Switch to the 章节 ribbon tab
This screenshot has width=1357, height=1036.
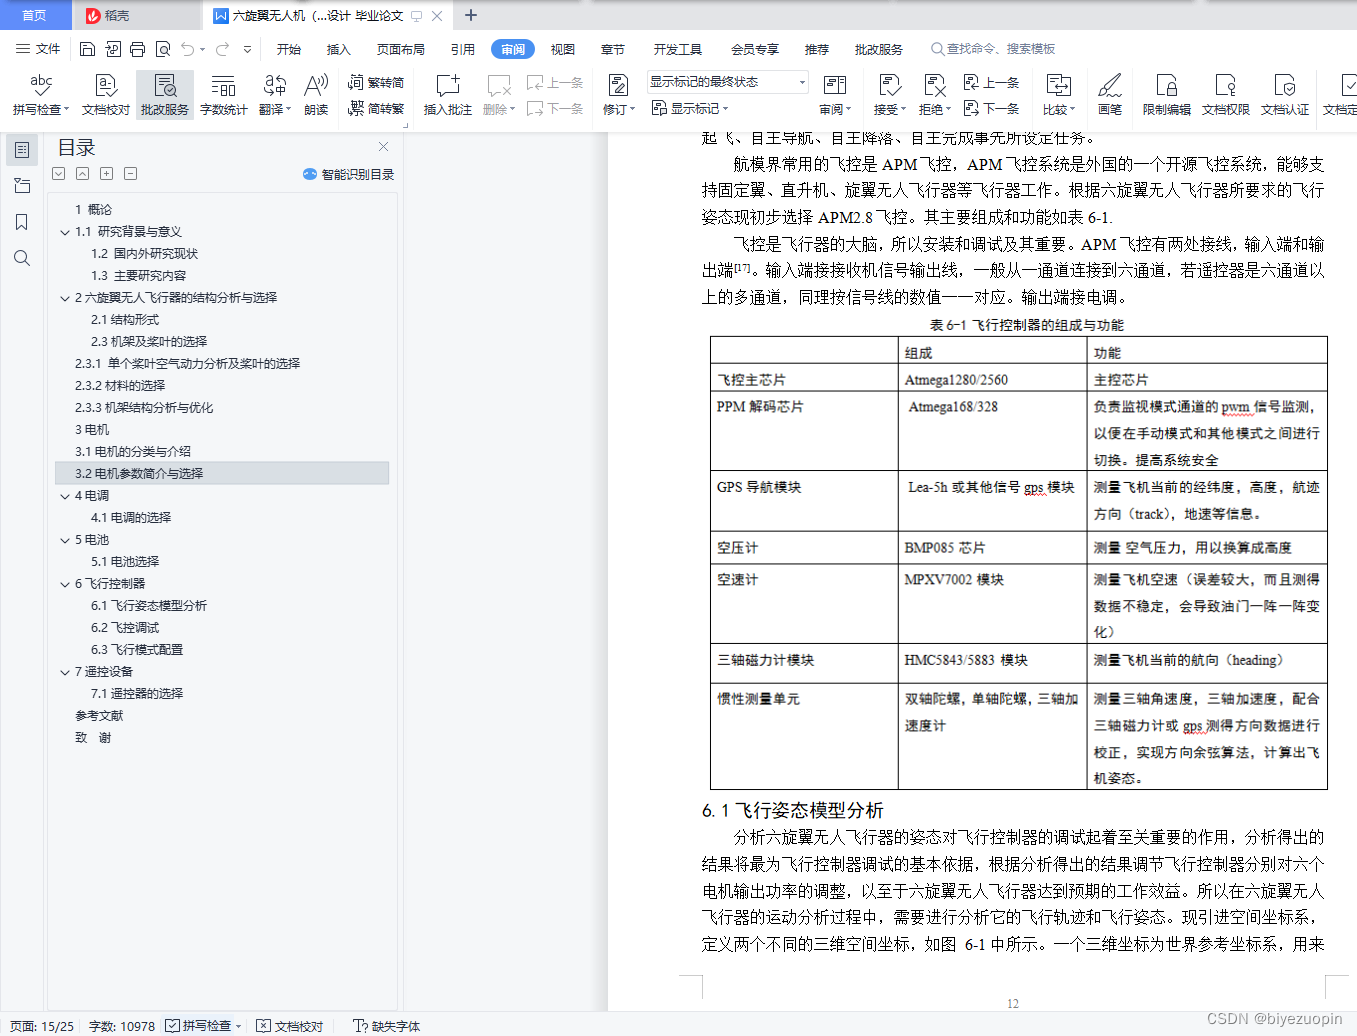coord(613,49)
